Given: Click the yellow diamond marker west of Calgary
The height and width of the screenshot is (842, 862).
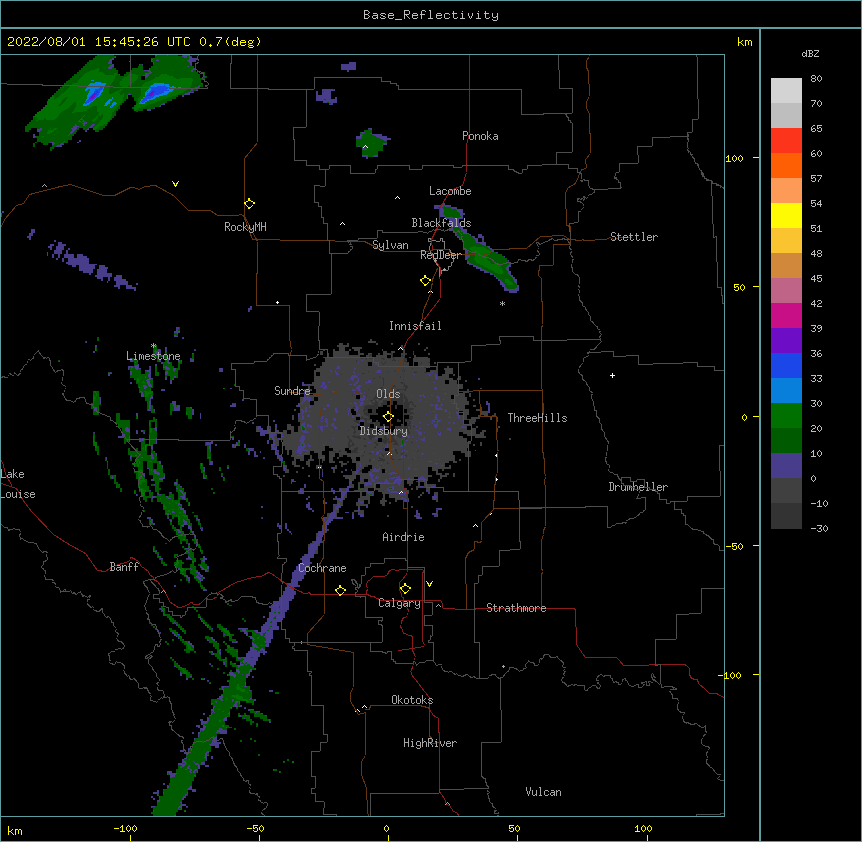Looking at the screenshot, I should tap(340, 590).
